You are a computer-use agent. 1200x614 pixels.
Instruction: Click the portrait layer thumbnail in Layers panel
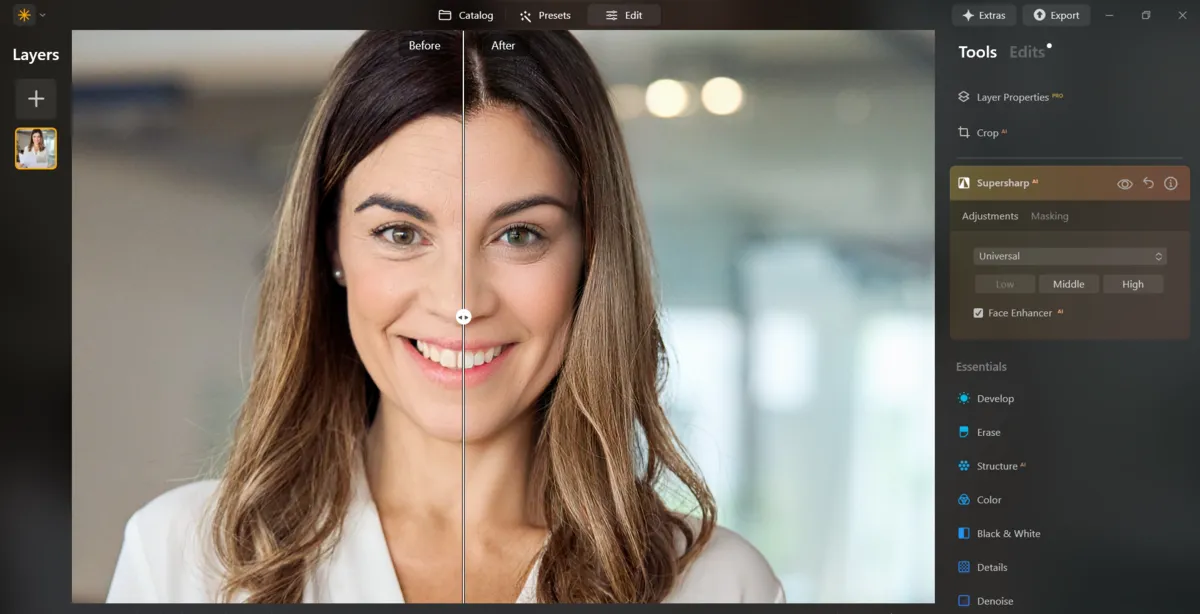click(36, 148)
